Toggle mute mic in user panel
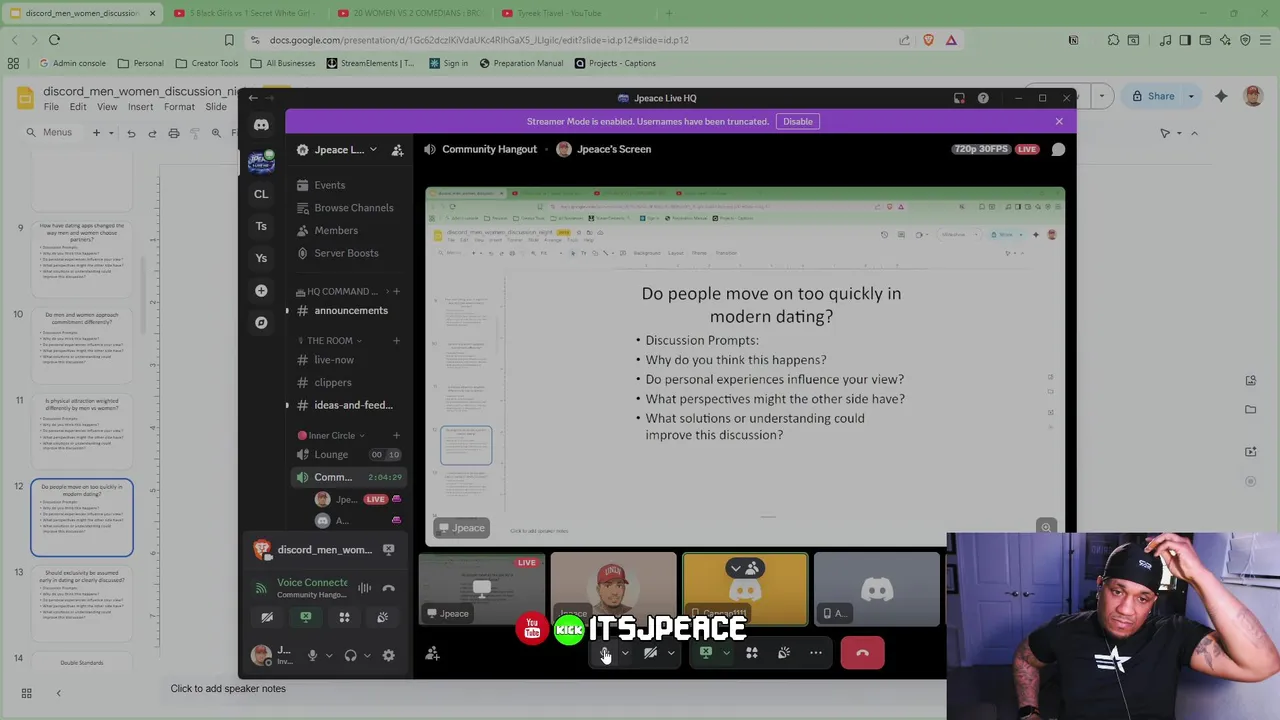Screen dimensions: 1280x720 pyautogui.click(x=312, y=655)
